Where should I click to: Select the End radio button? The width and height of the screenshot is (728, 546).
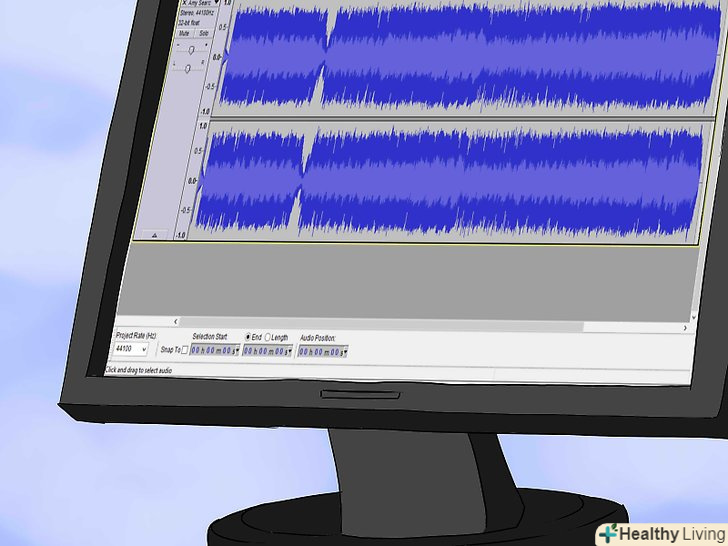[247, 337]
